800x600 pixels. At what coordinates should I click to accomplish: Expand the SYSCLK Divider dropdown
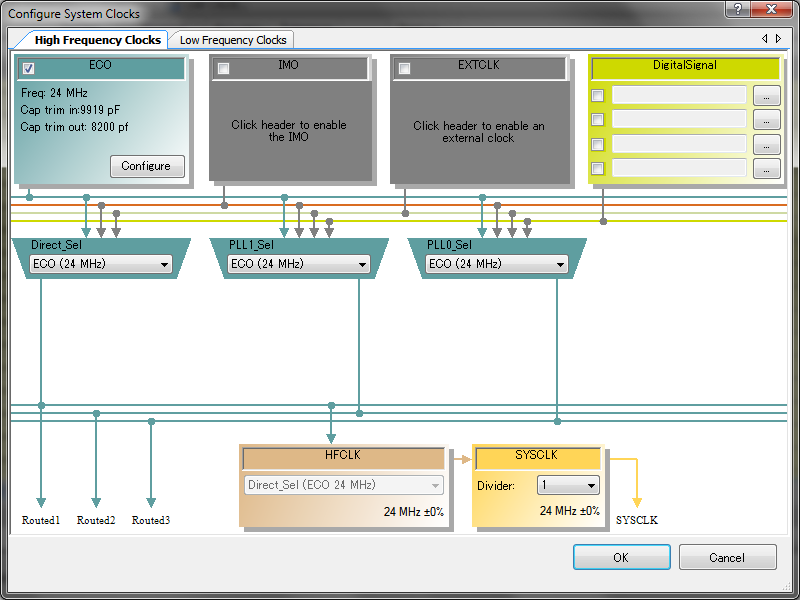568,485
